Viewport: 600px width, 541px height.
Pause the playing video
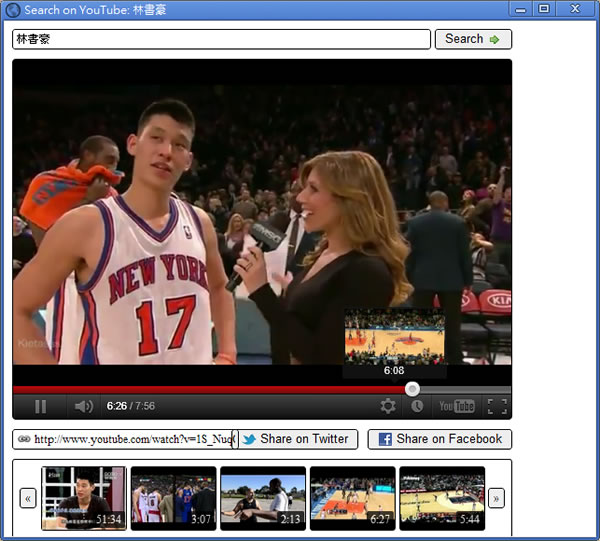(41, 406)
